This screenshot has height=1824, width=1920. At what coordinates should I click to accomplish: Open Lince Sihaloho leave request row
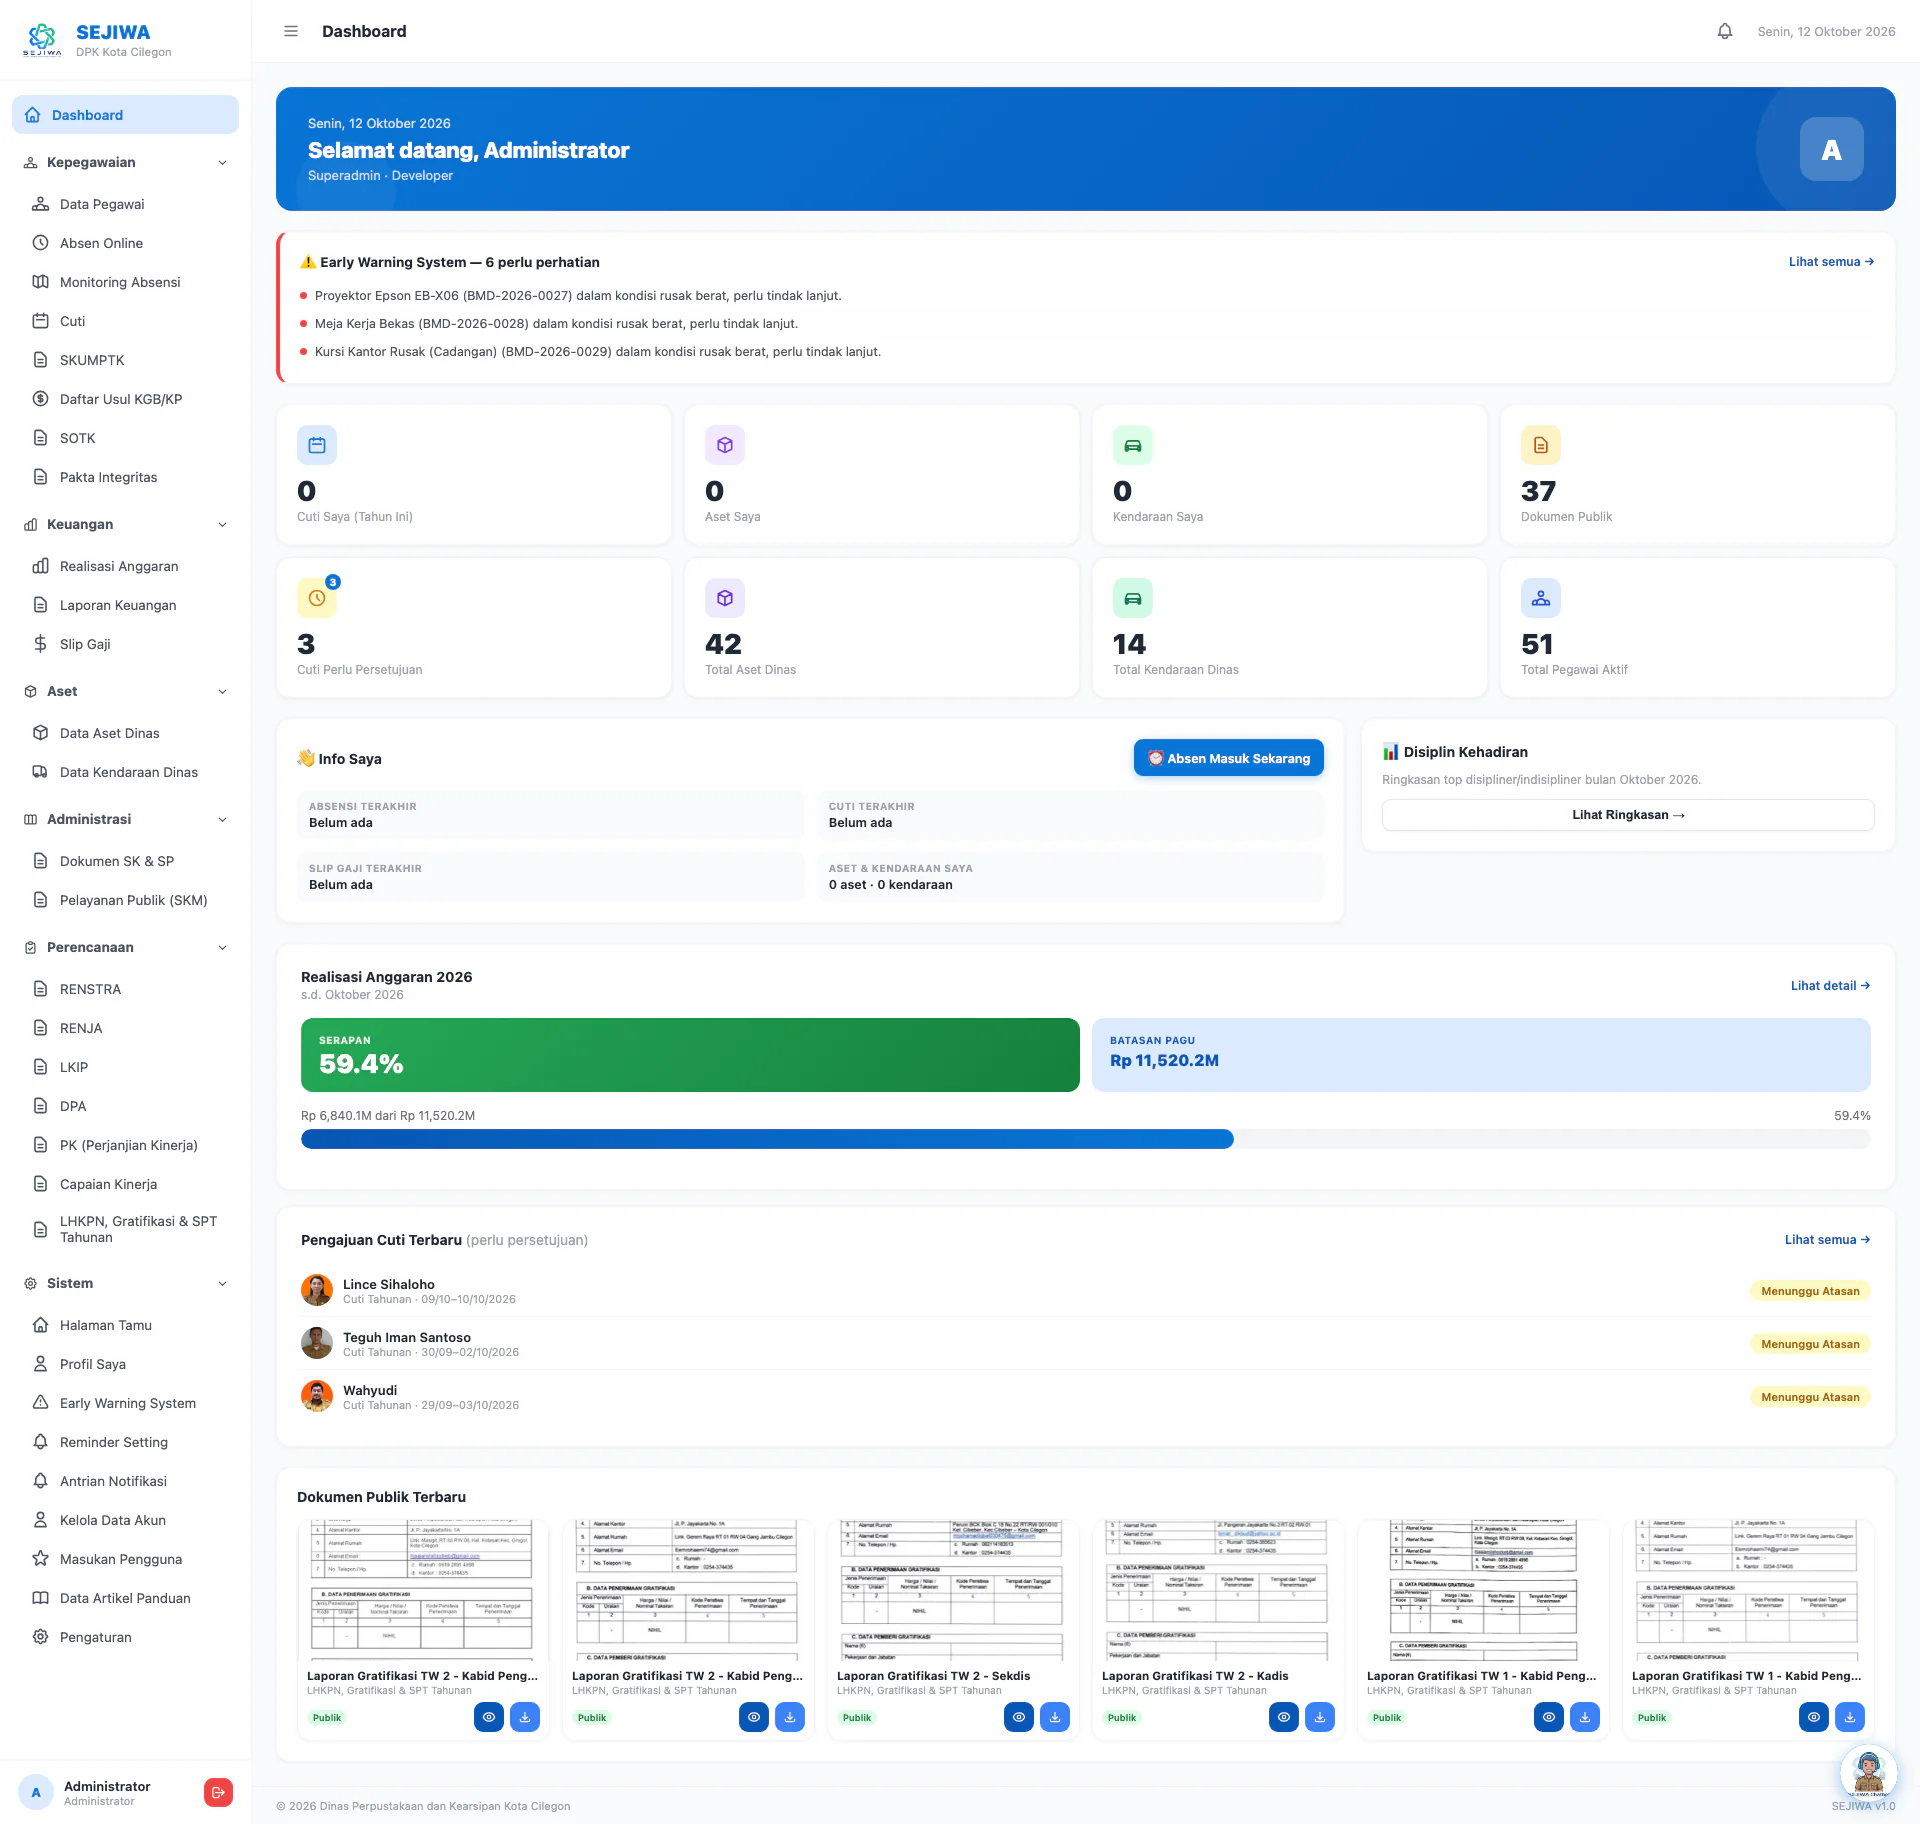point(1085,1291)
